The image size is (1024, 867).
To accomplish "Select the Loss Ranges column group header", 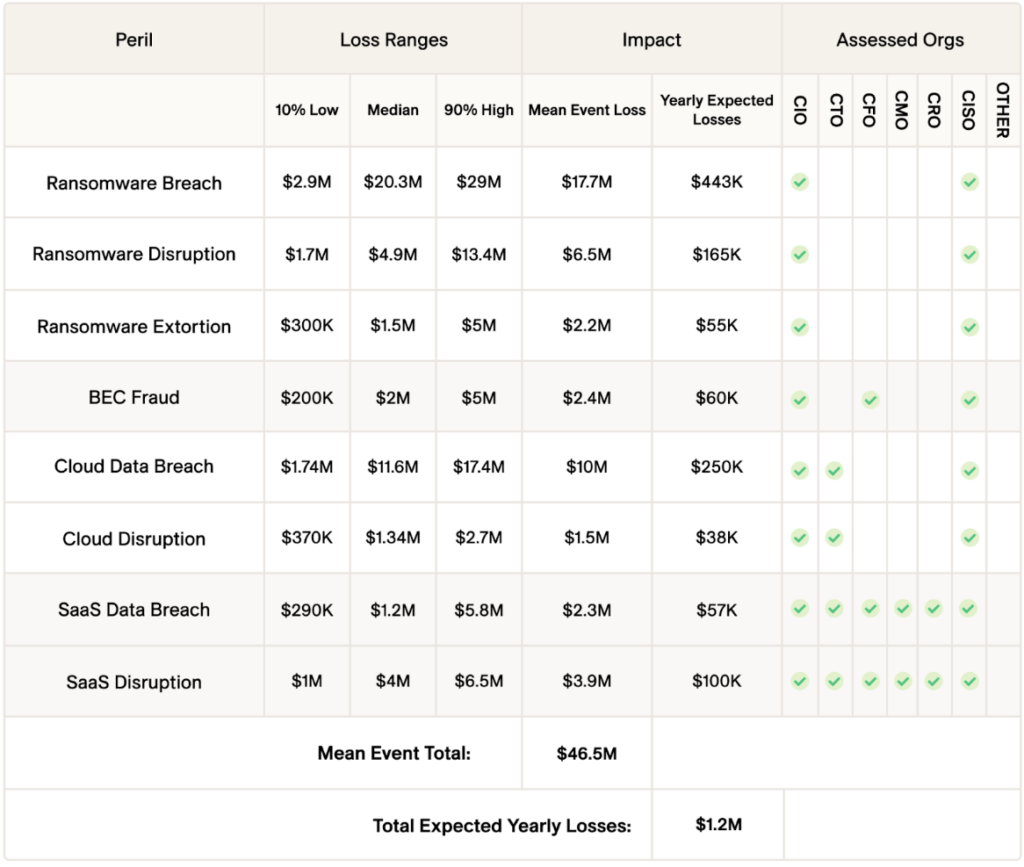I will [x=393, y=40].
